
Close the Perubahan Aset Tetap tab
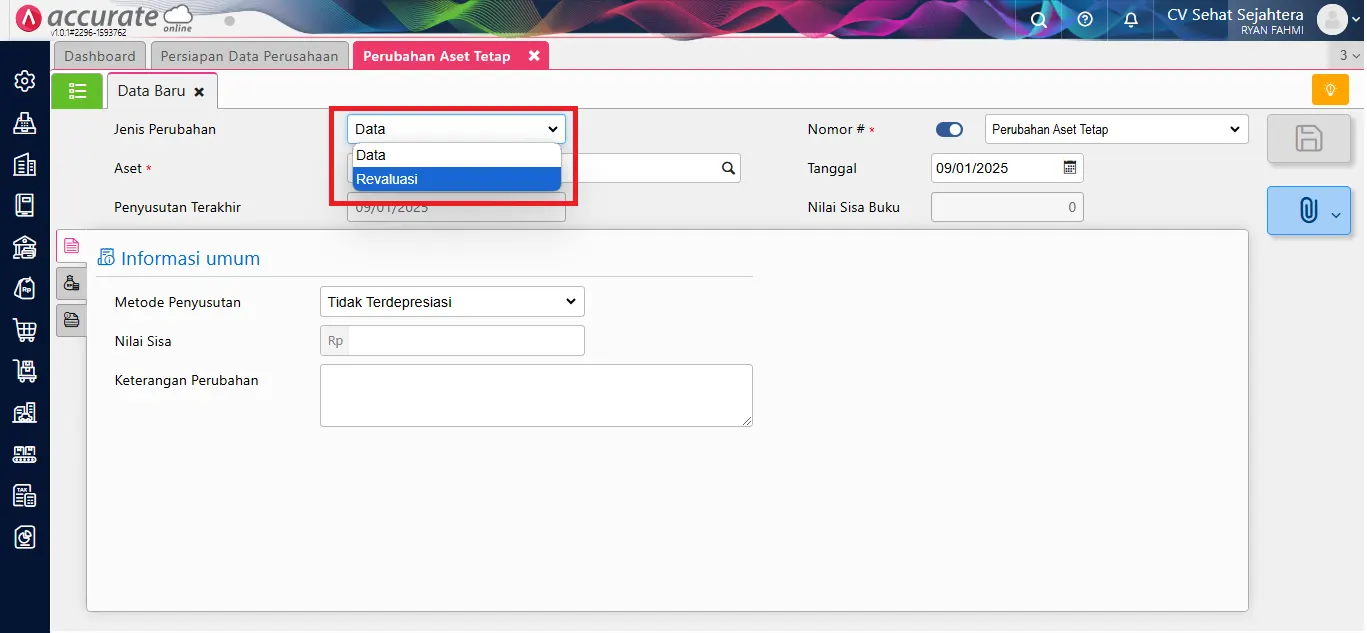(534, 56)
